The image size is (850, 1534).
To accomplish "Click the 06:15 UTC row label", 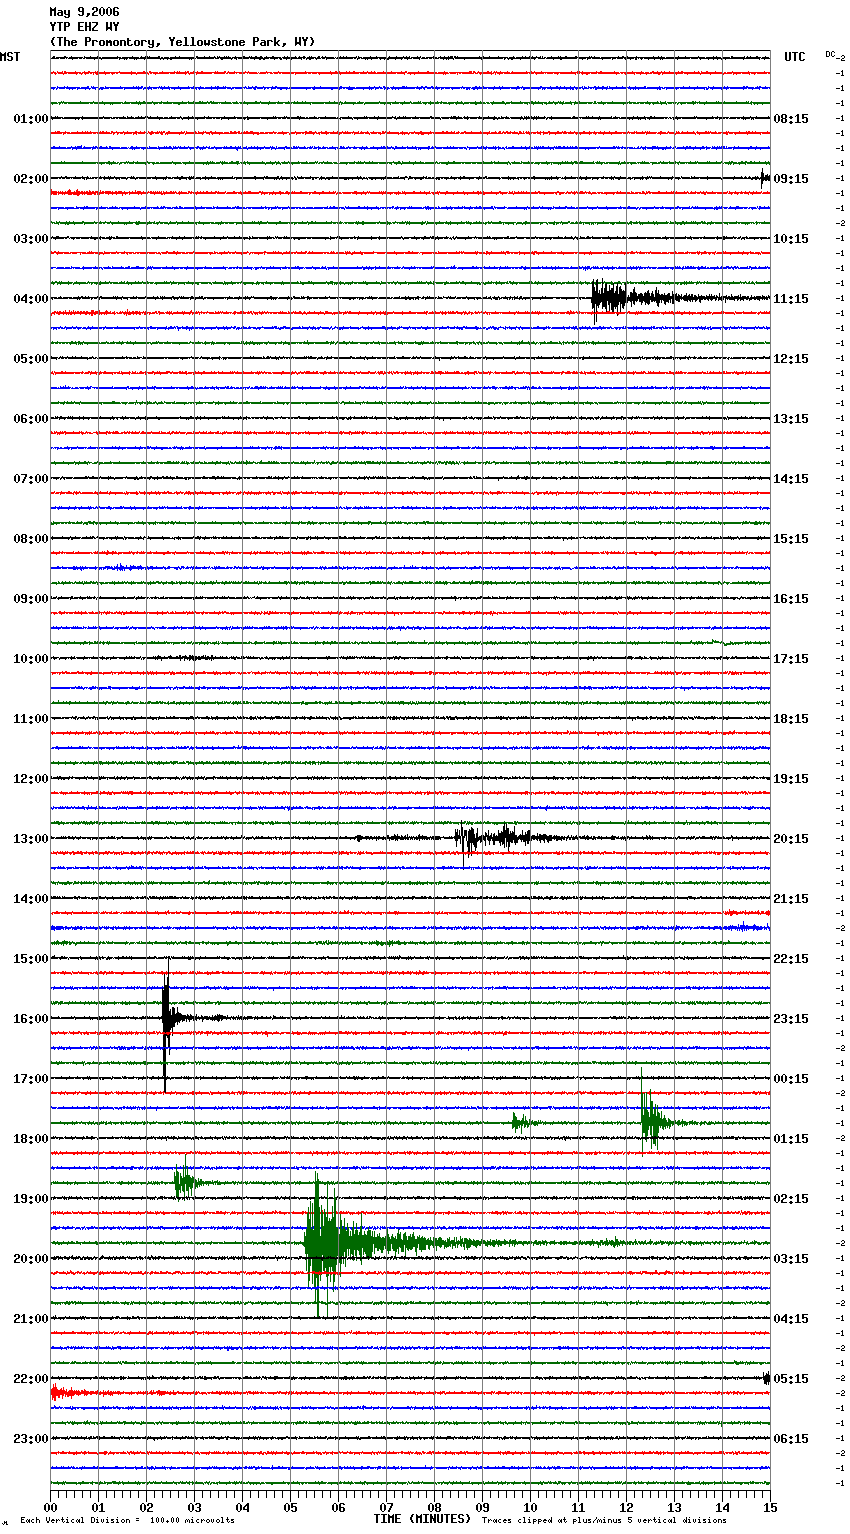I will pyautogui.click(x=791, y=1439).
